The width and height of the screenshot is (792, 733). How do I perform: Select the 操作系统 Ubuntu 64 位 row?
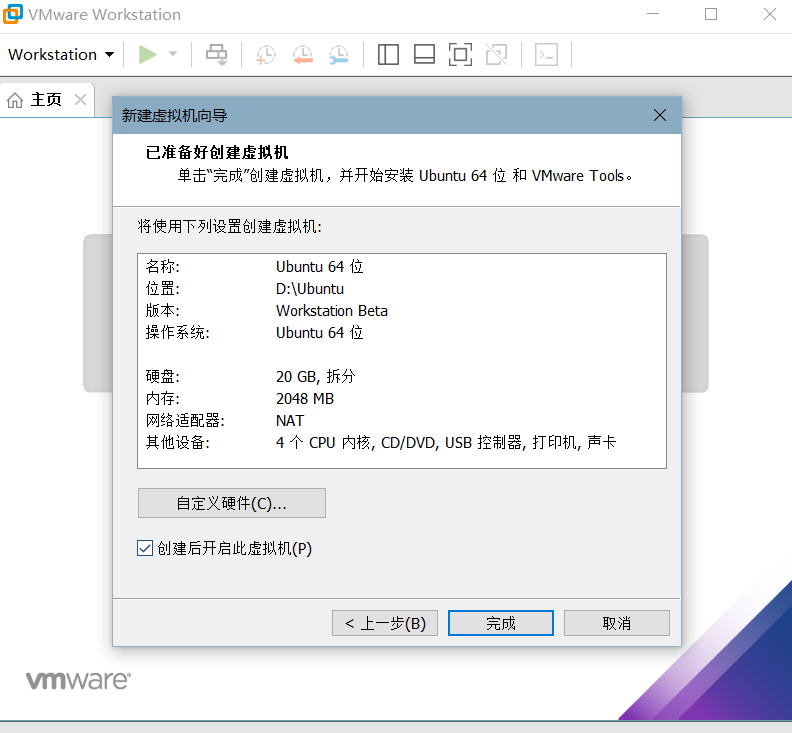coord(254,332)
